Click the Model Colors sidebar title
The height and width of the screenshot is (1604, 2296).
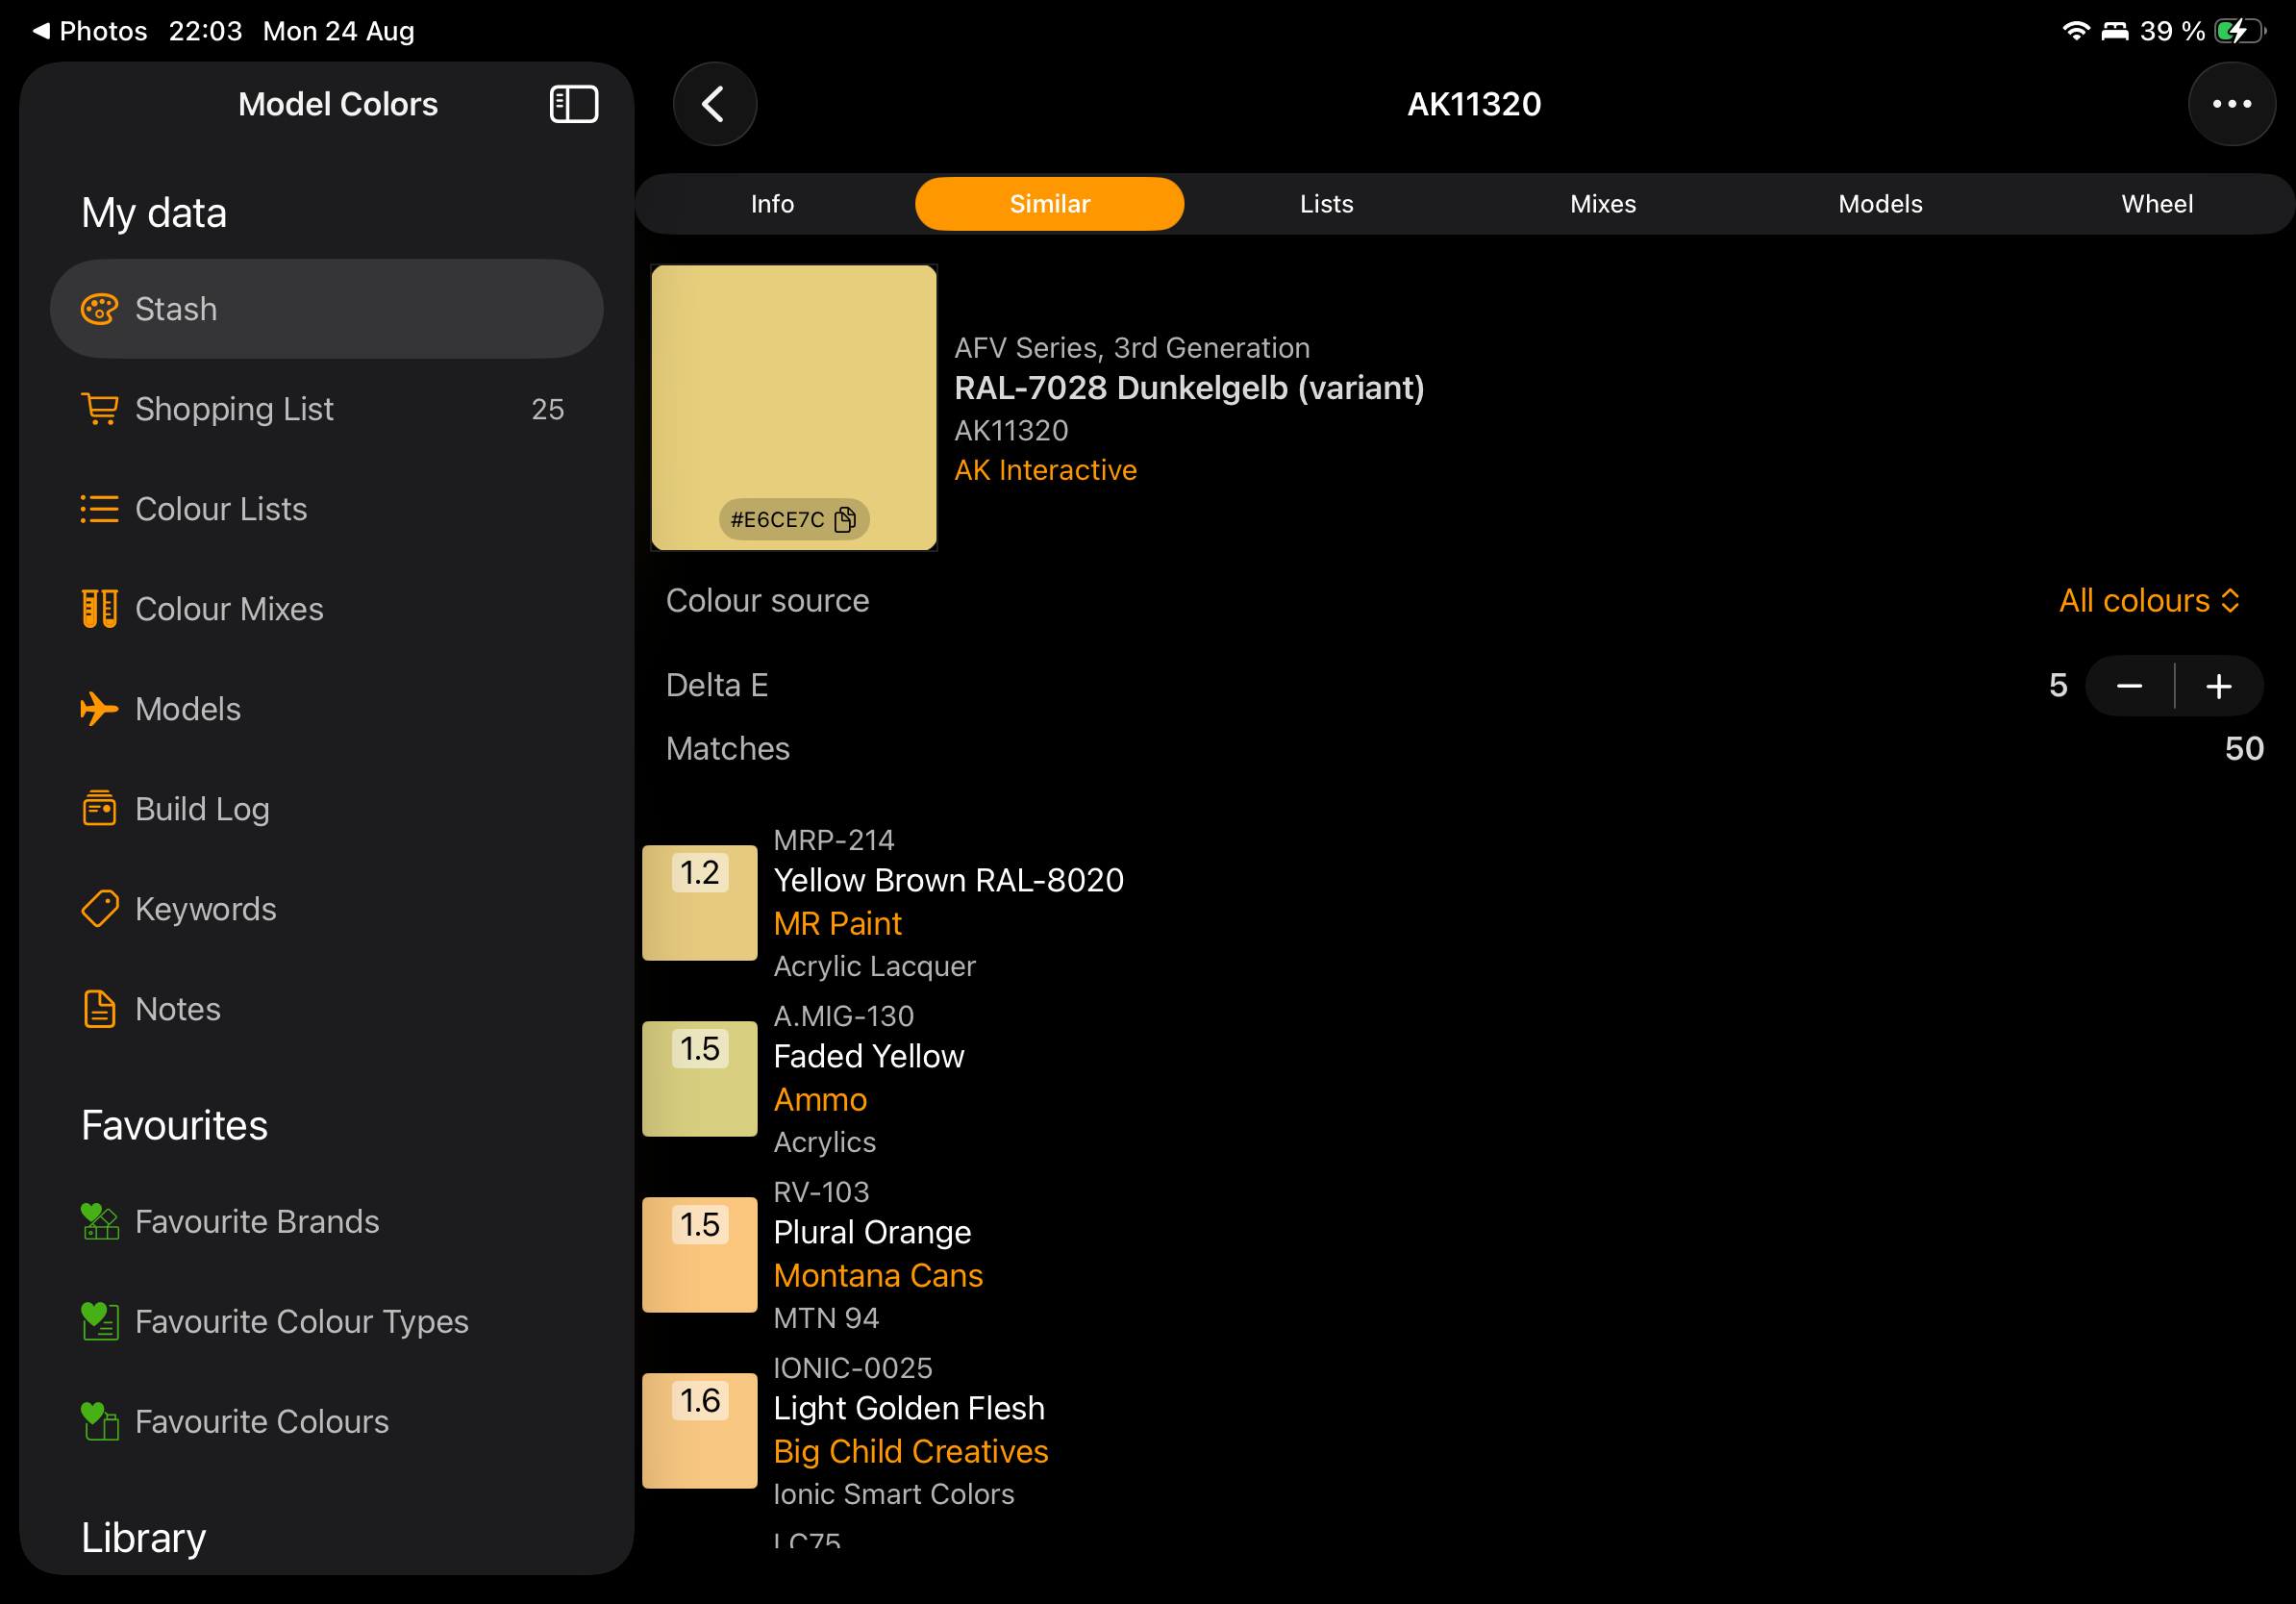(x=338, y=104)
